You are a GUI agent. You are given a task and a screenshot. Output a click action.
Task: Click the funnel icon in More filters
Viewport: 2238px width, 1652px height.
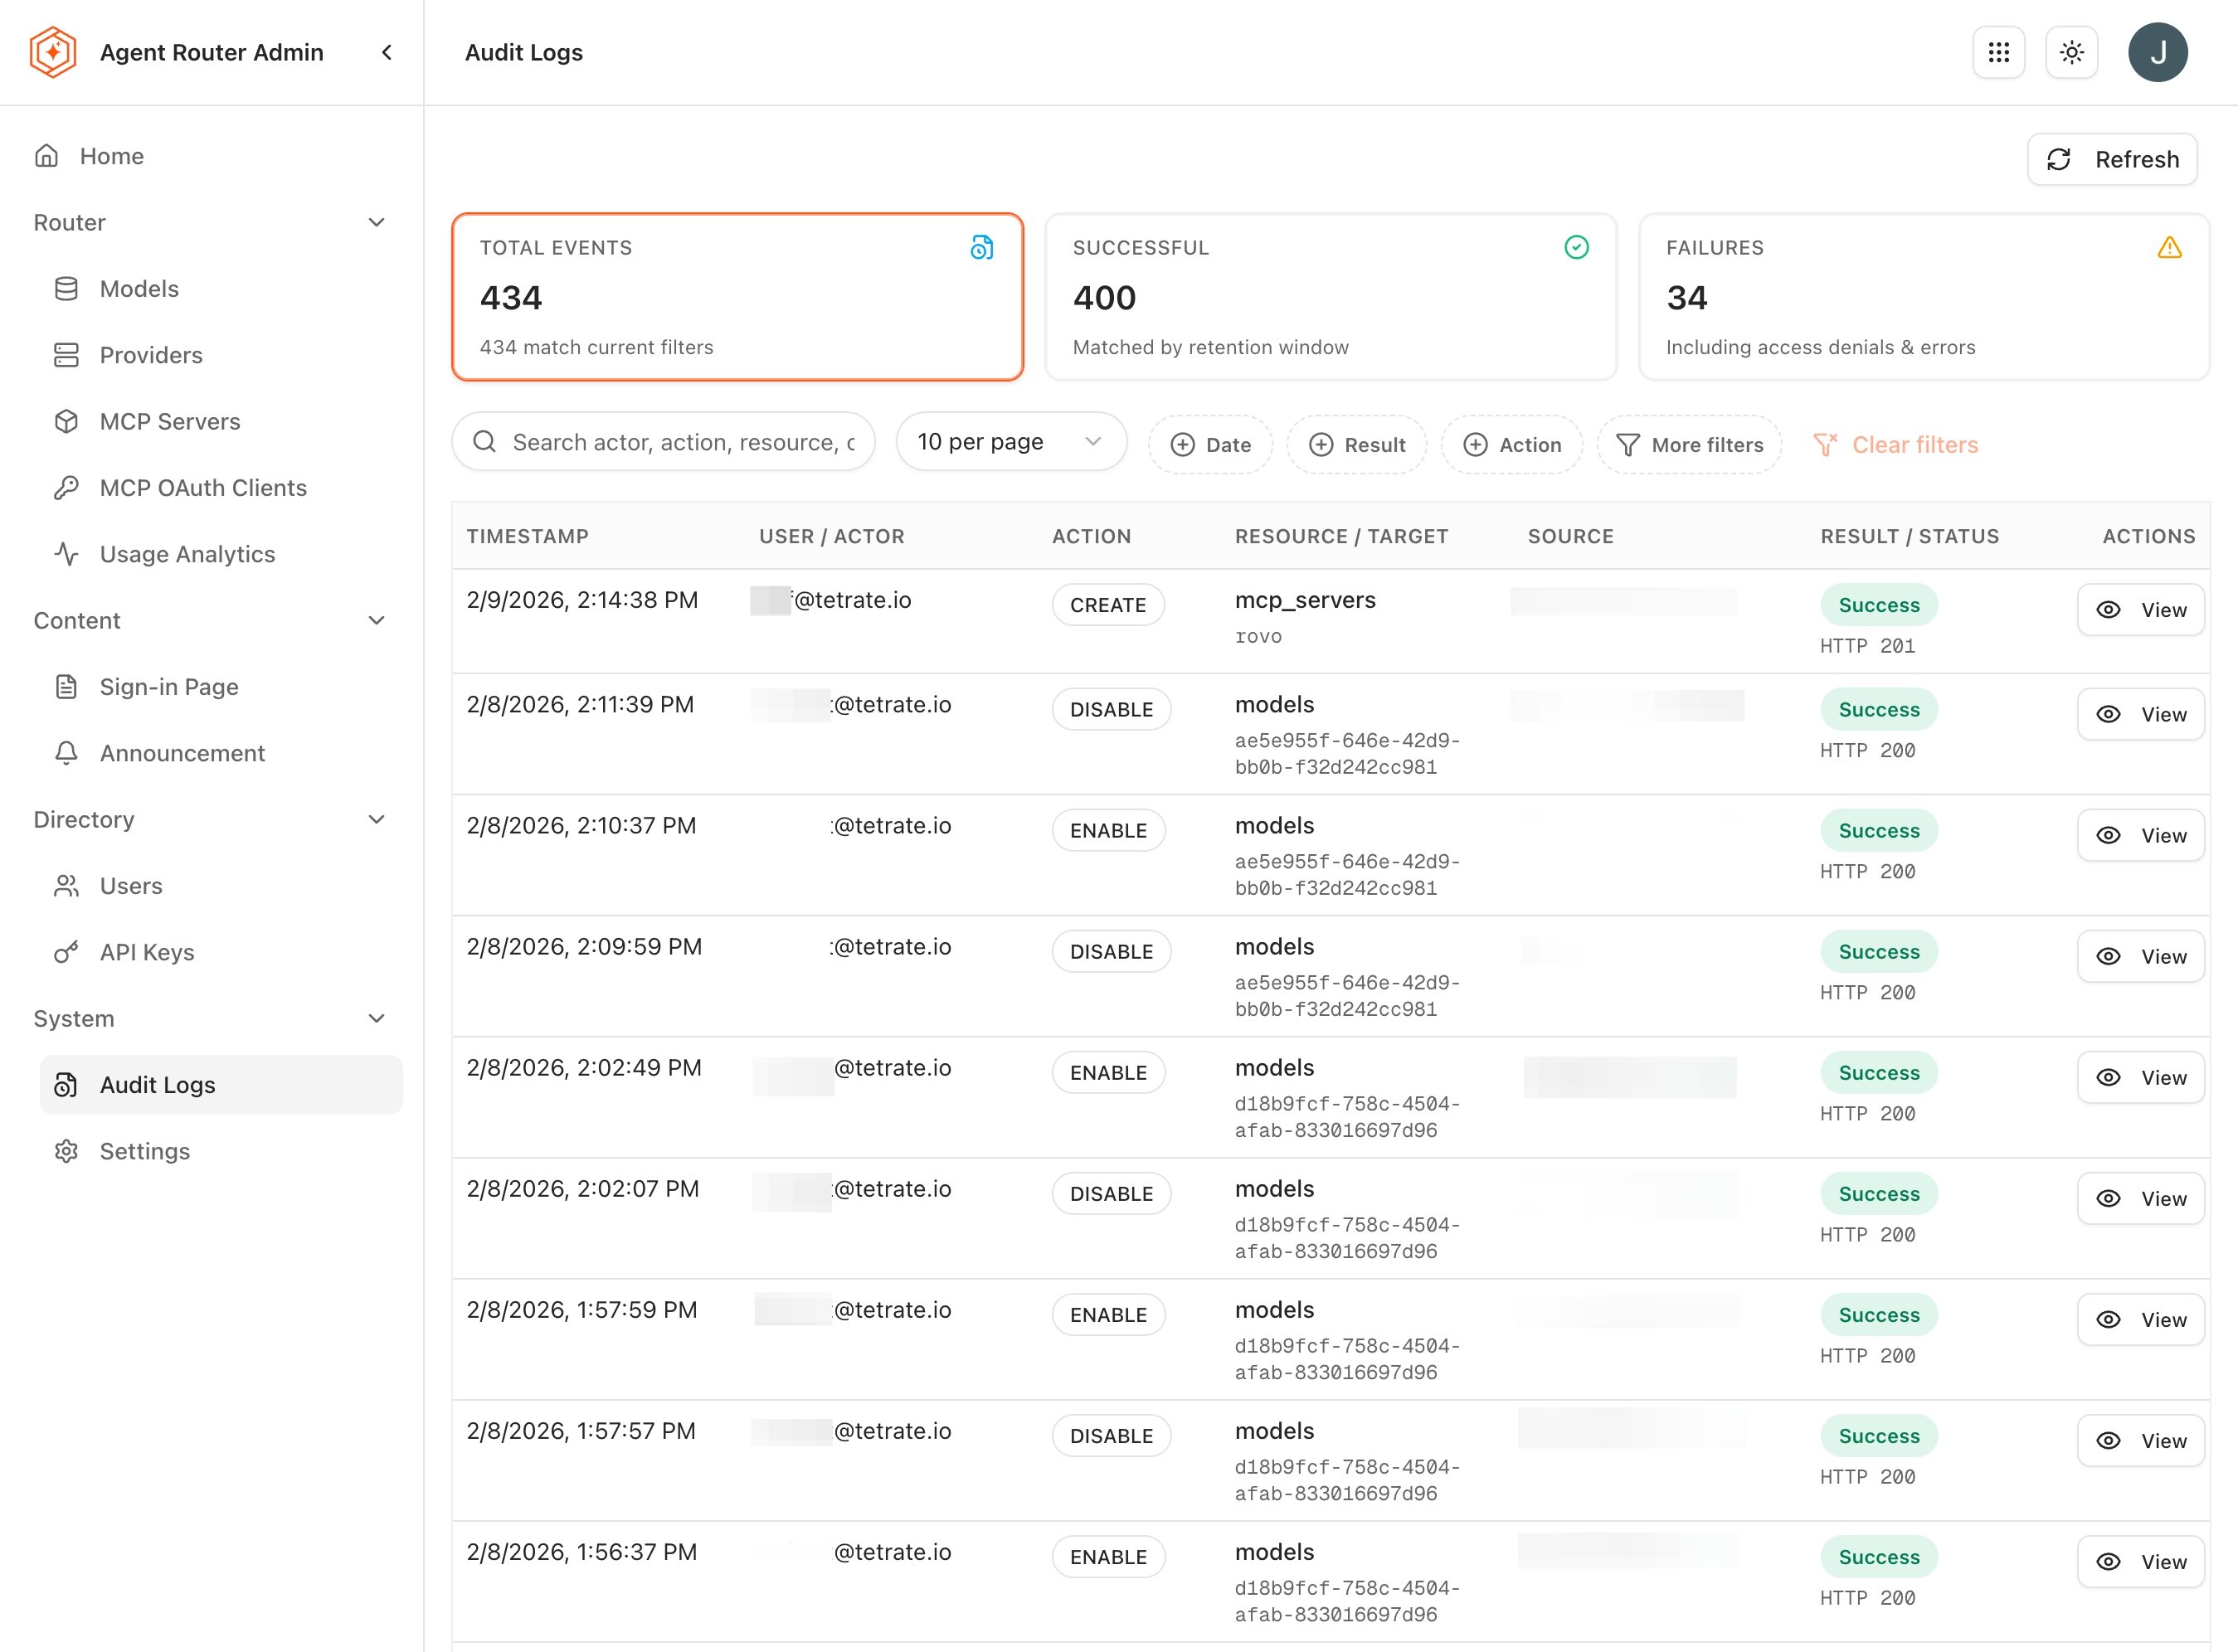1627,445
